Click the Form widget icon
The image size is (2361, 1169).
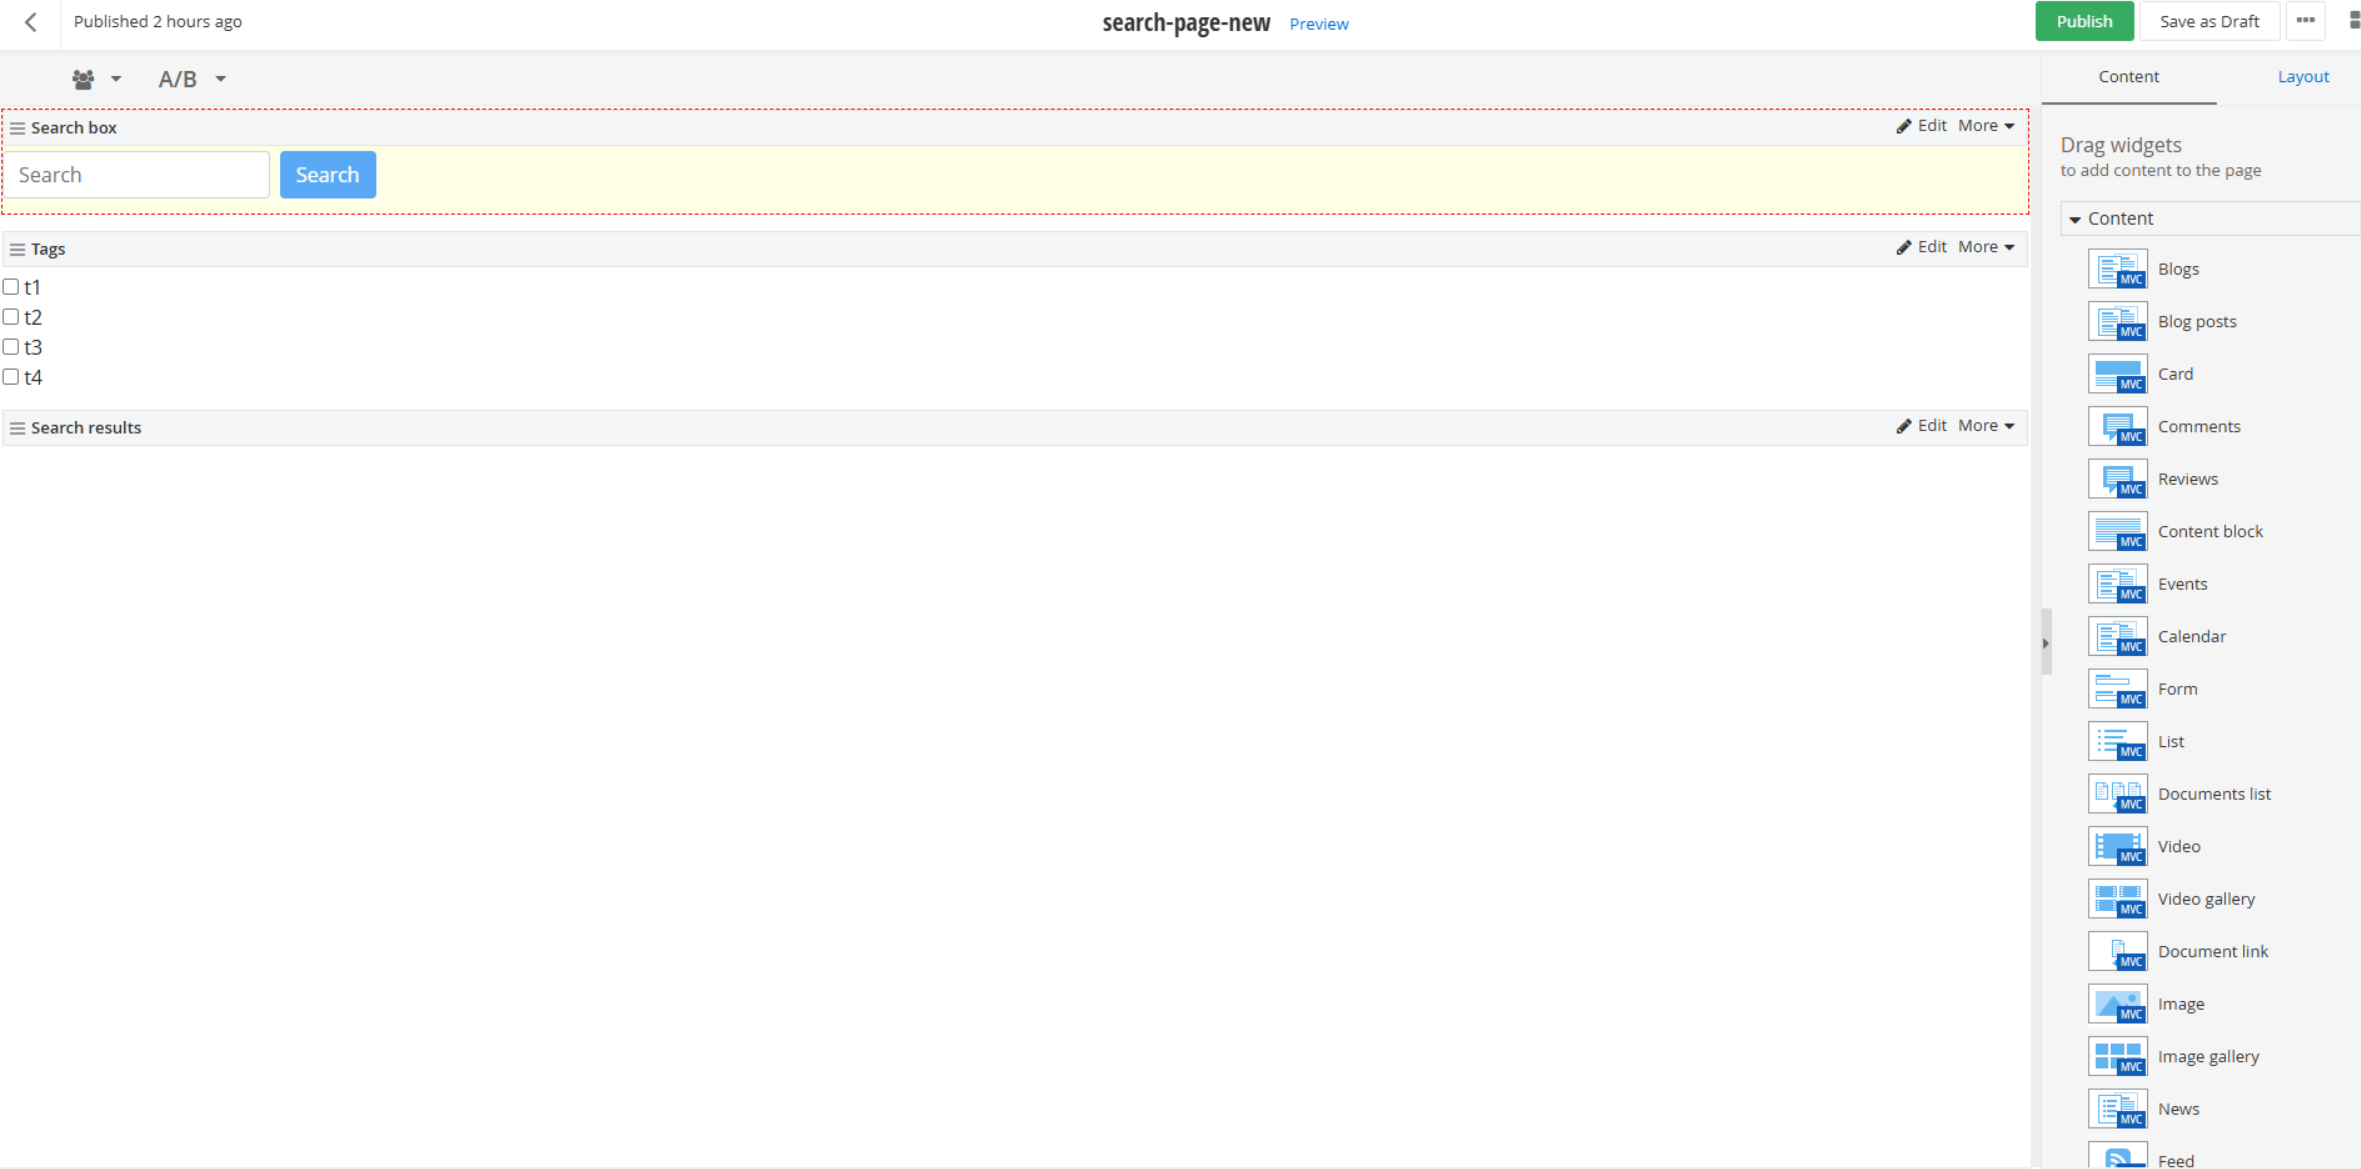click(x=2117, y=689)
